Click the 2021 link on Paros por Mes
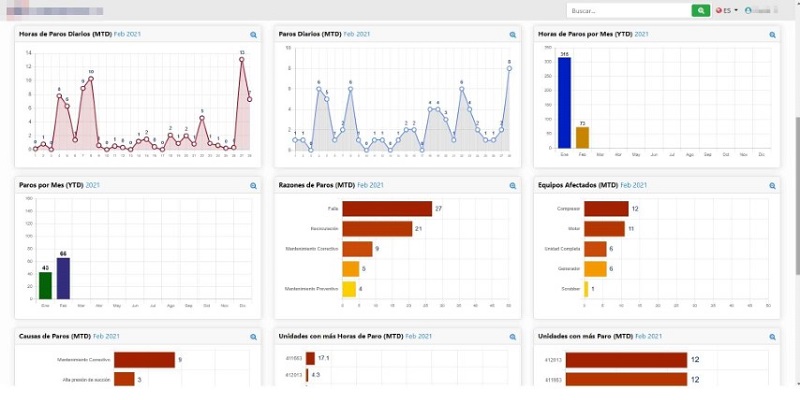Screen dimensions: 800x400 click(93, 185)
